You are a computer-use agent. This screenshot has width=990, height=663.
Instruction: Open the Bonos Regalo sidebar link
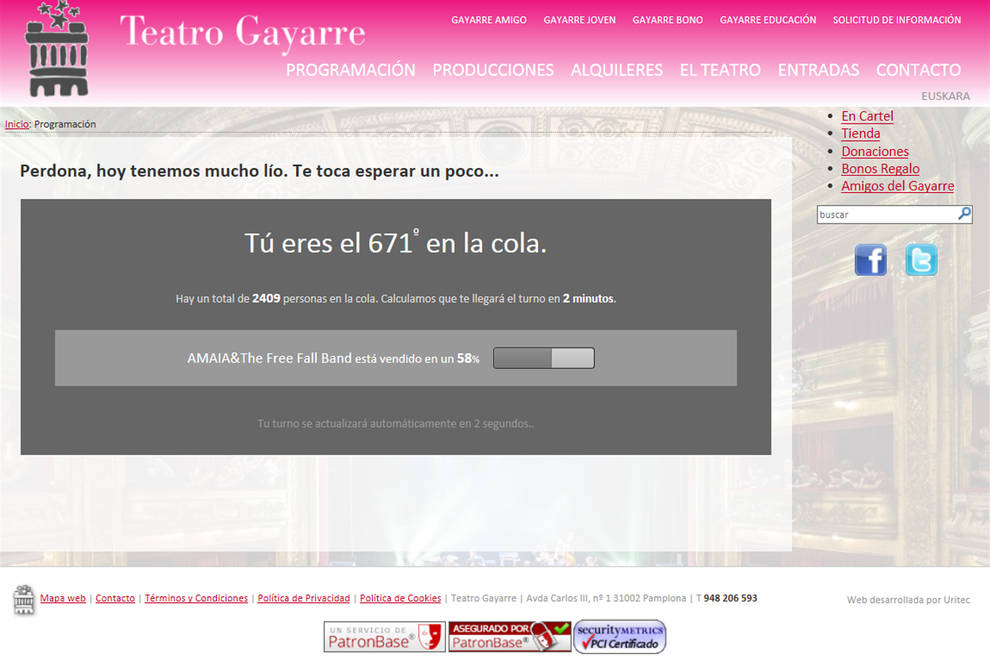(880, 169)
